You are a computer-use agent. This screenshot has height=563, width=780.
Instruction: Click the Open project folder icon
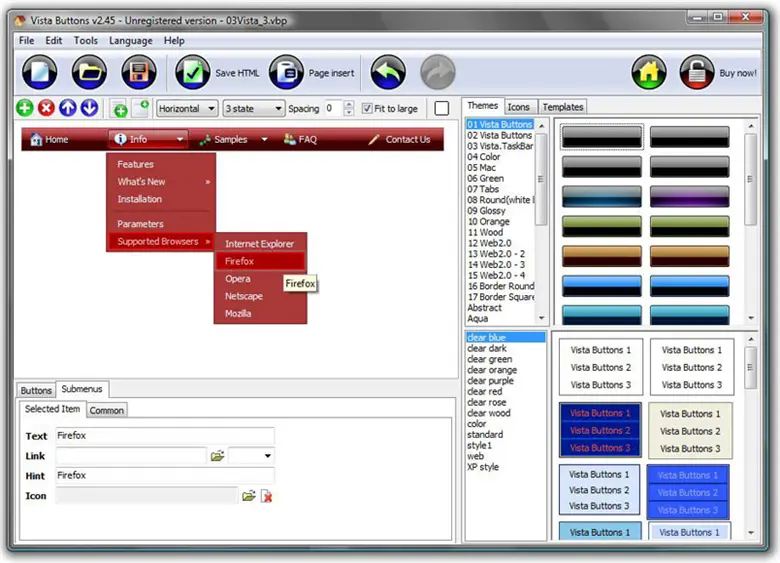click(x=89, y=73)
